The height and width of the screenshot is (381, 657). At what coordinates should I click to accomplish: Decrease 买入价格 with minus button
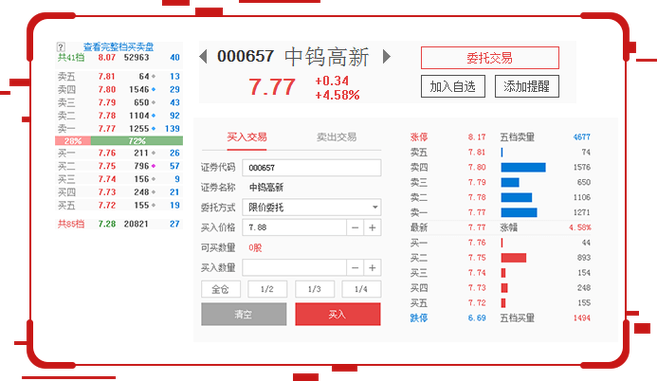pos(355,228)
